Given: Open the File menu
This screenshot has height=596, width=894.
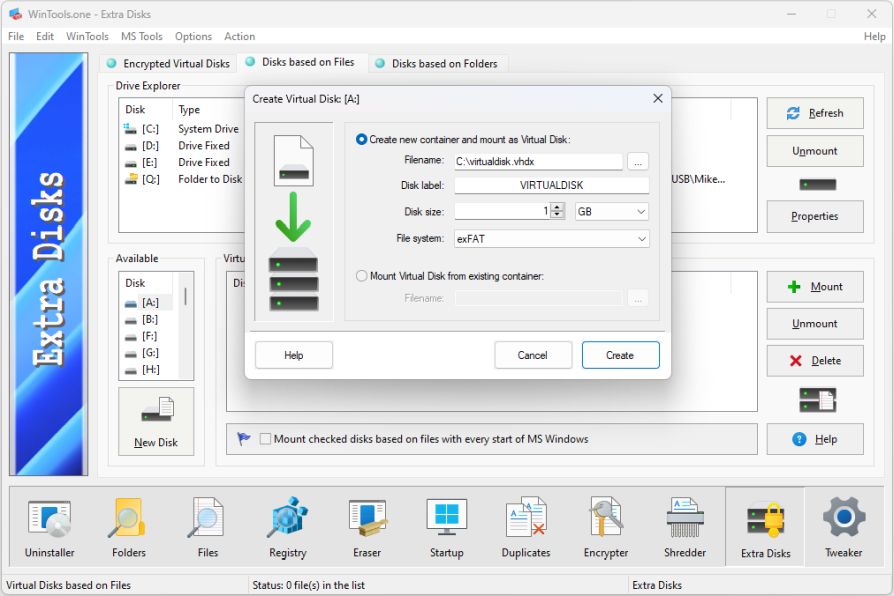Looking at the screenshot, I should pyautogui.click(x=16, y=37).
